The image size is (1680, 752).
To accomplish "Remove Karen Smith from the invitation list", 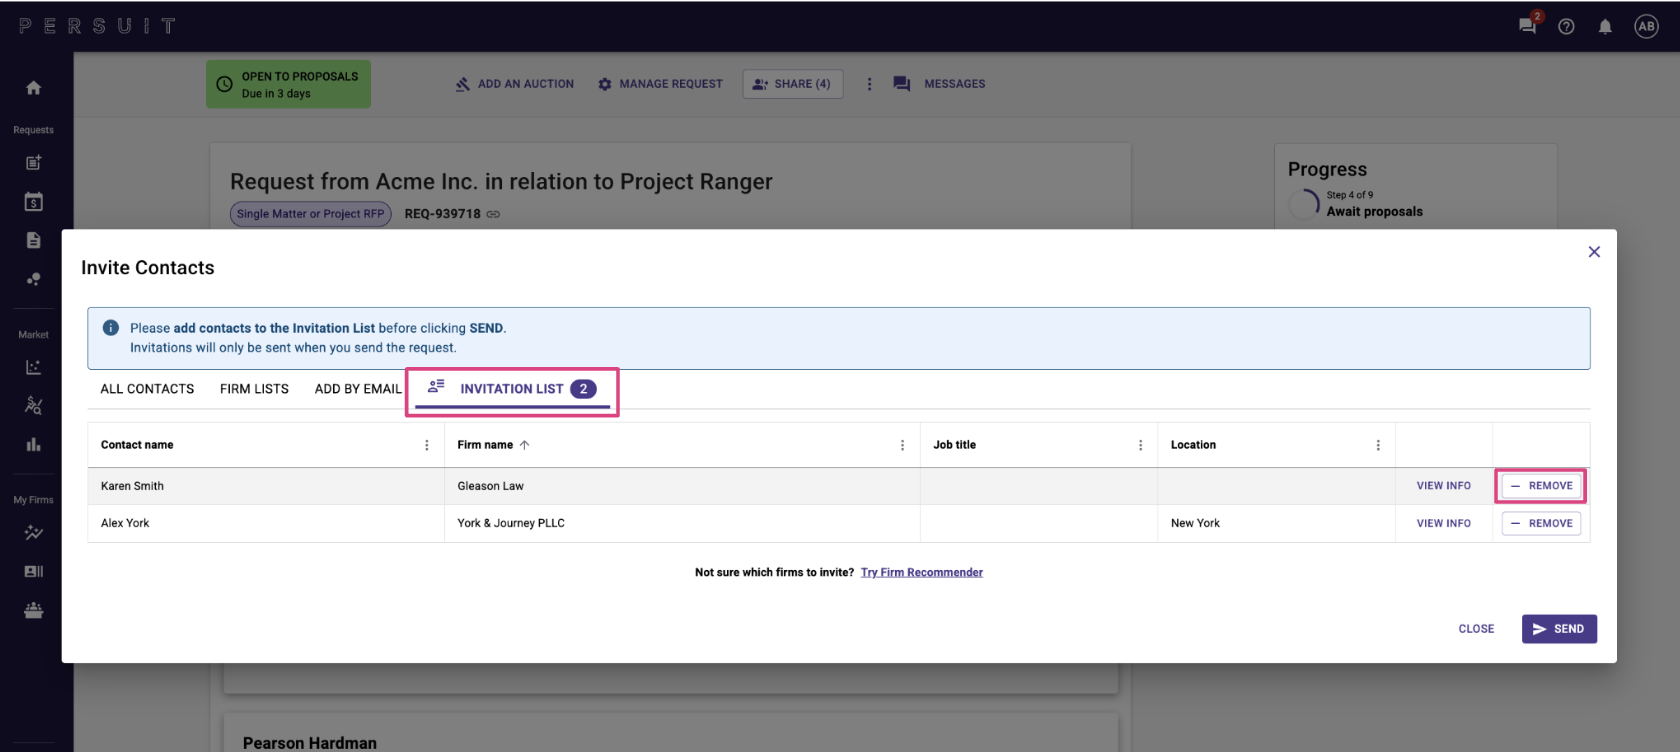I will (x=1541, y=486).
